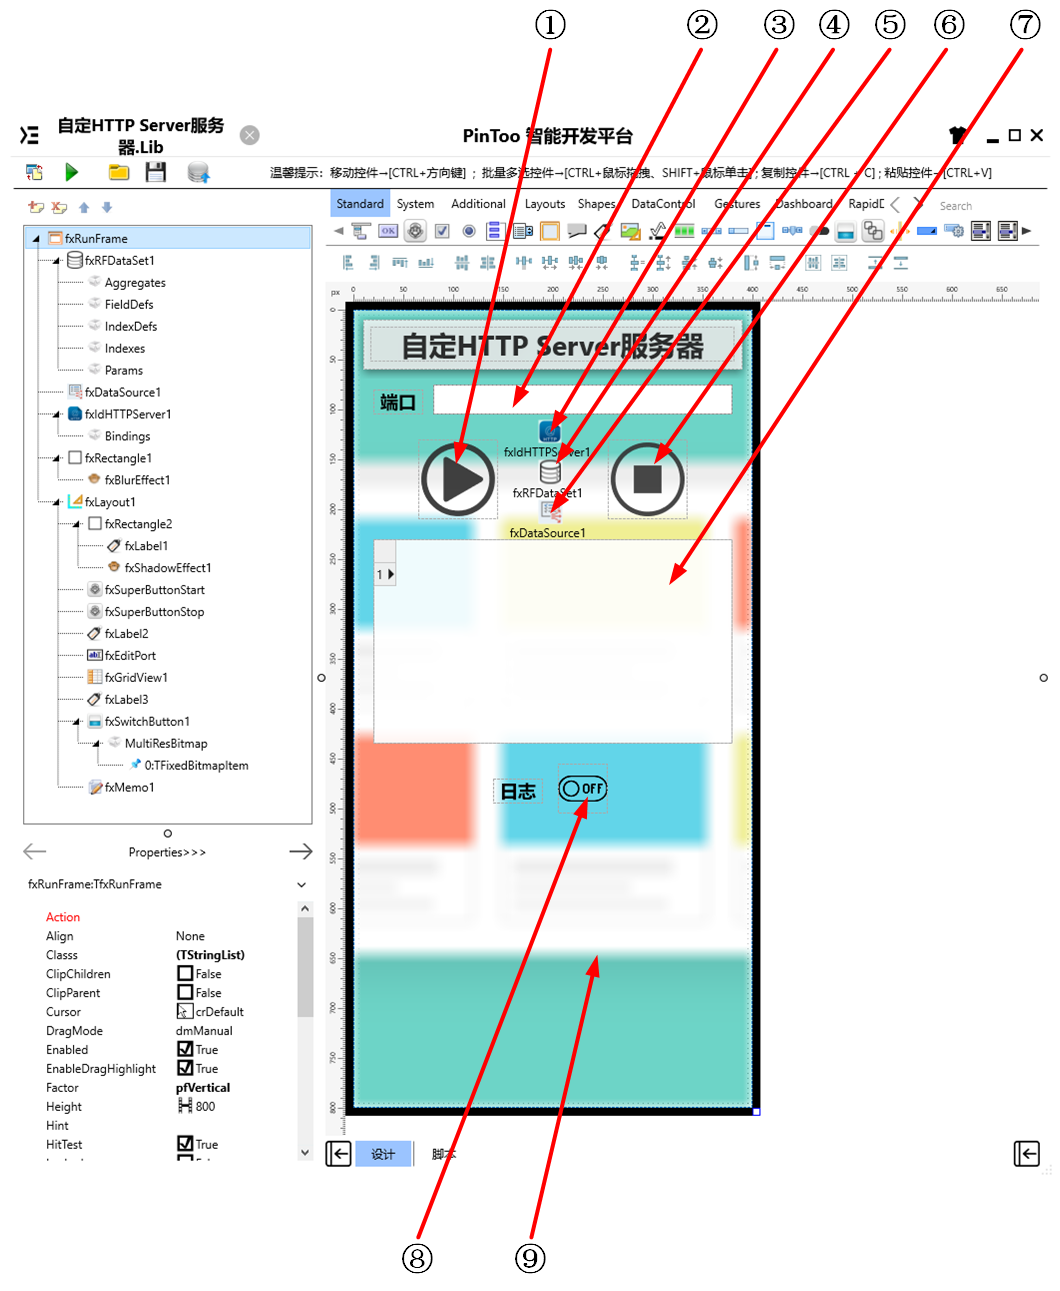Click the 端口 port input field
The image size is (1060, 1291).
click(583, 400)
